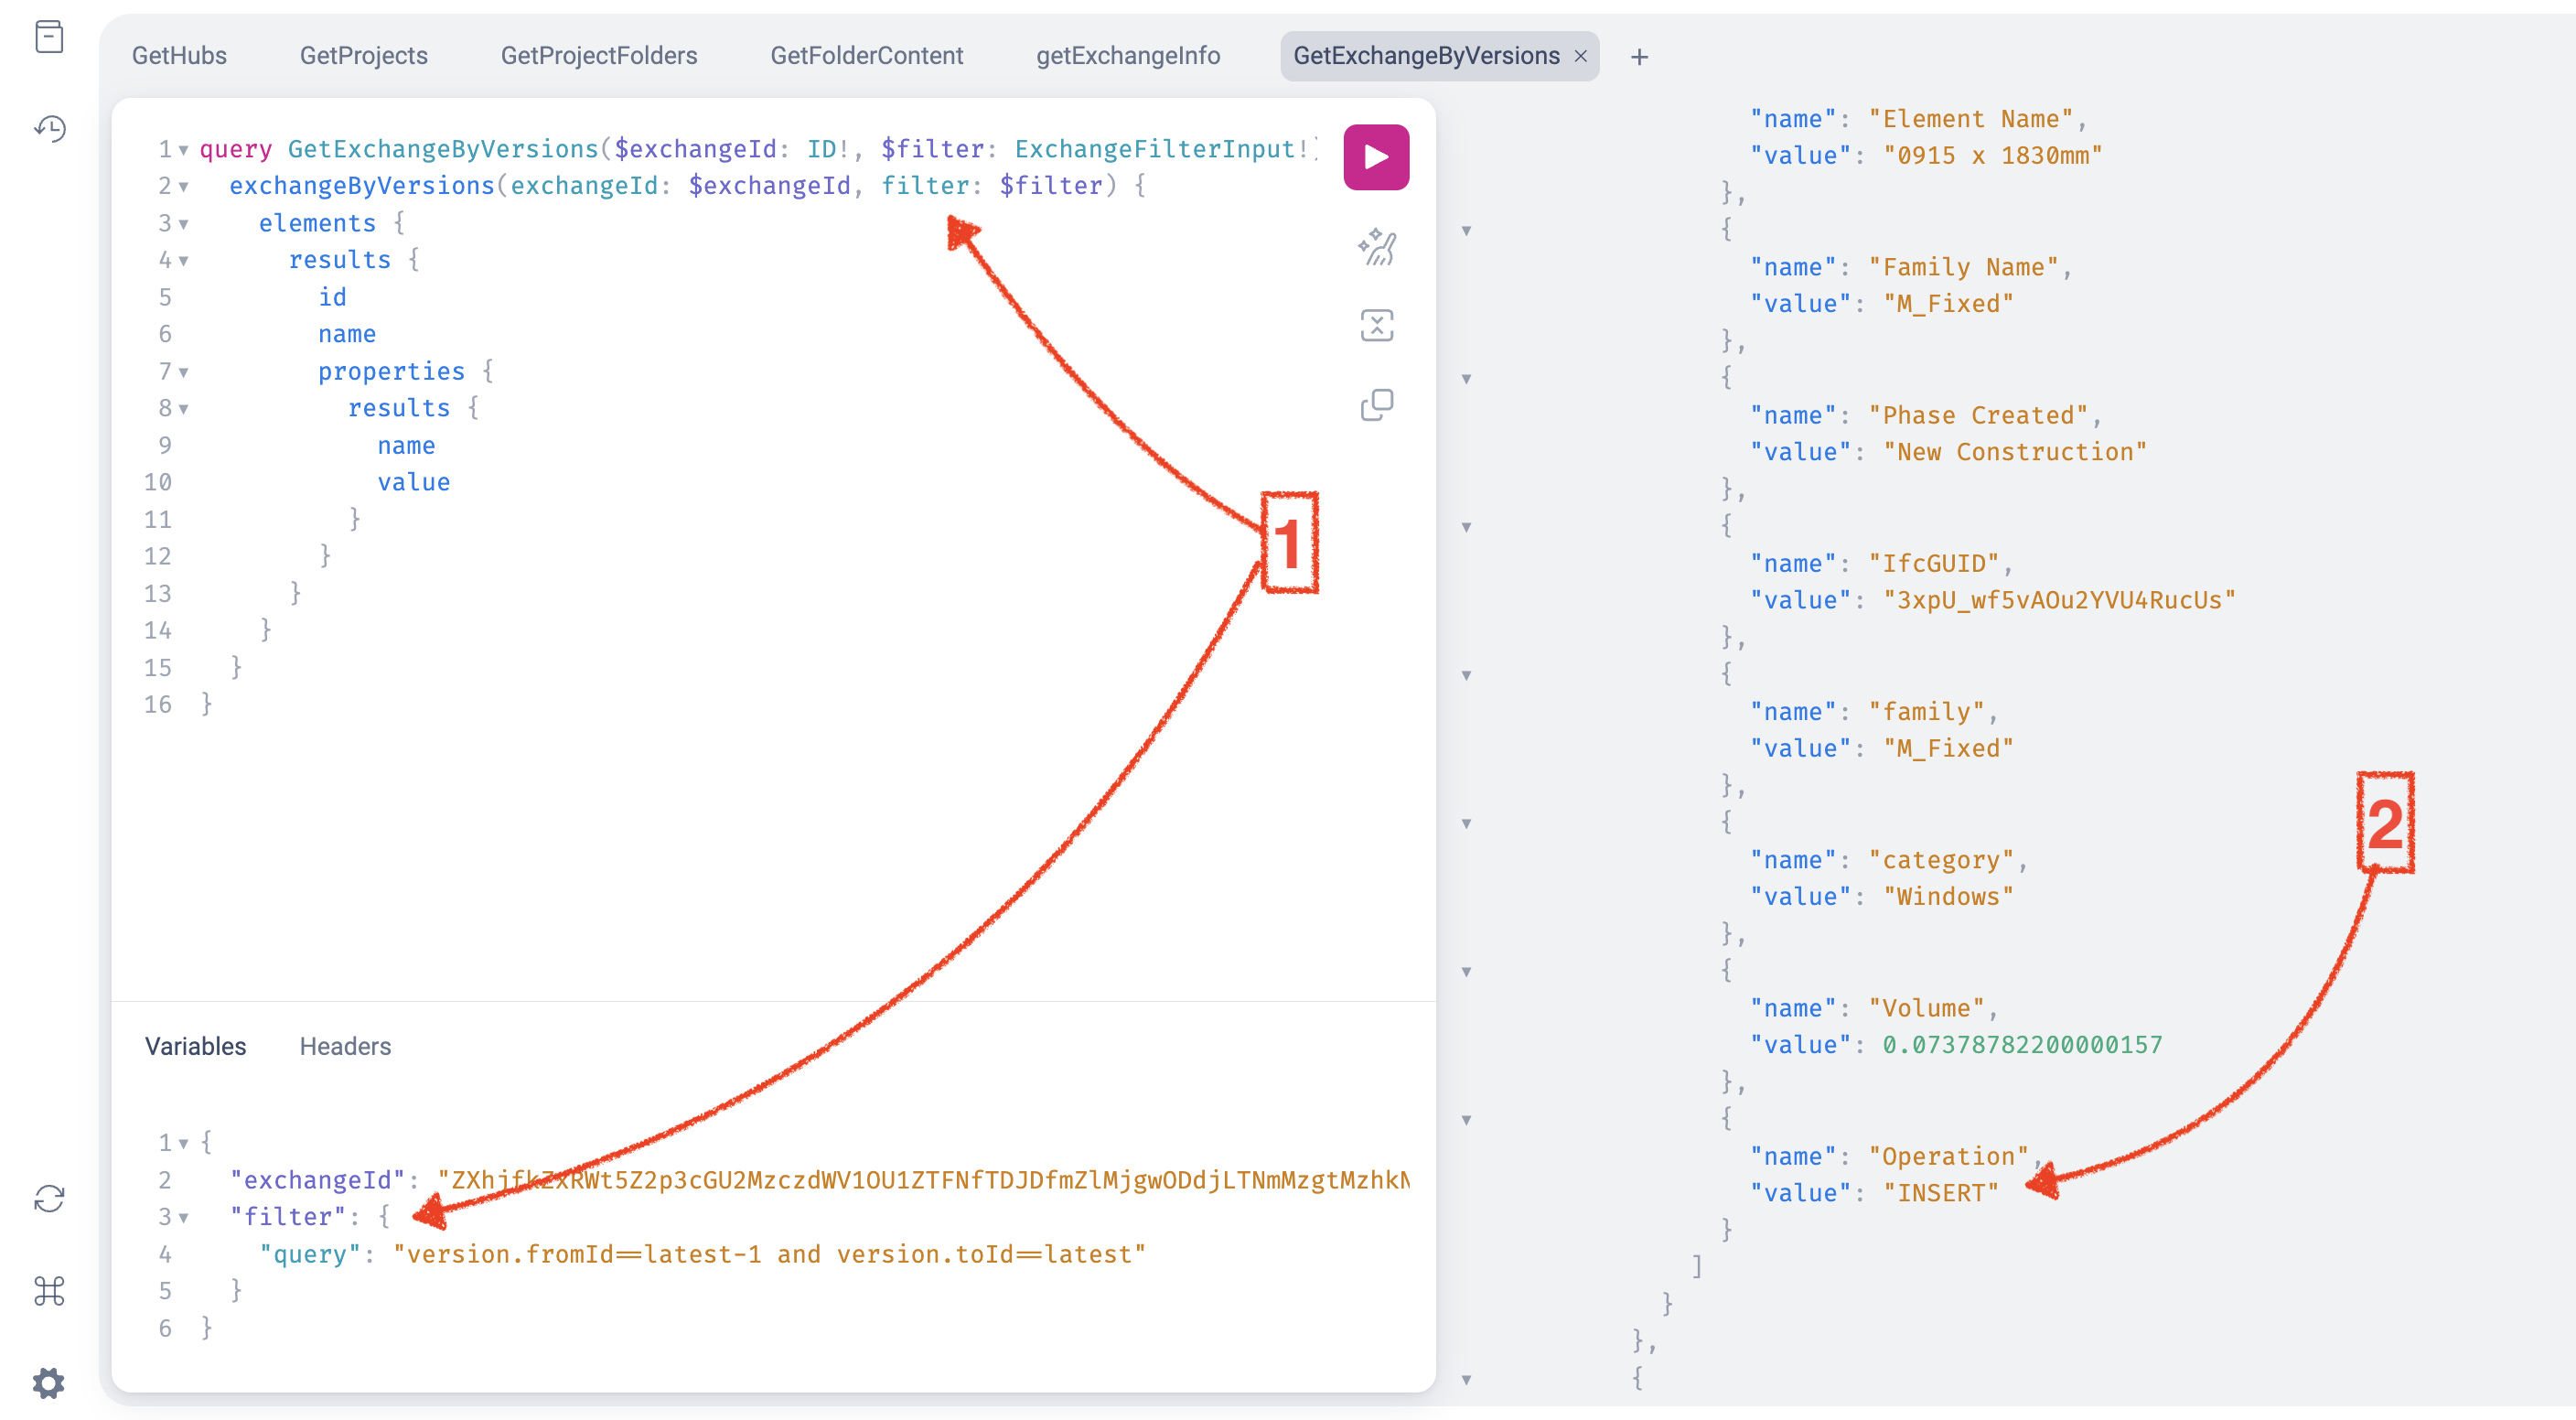
Task: Open the GetFolderContent tab
Action: [x=866, y=56]
